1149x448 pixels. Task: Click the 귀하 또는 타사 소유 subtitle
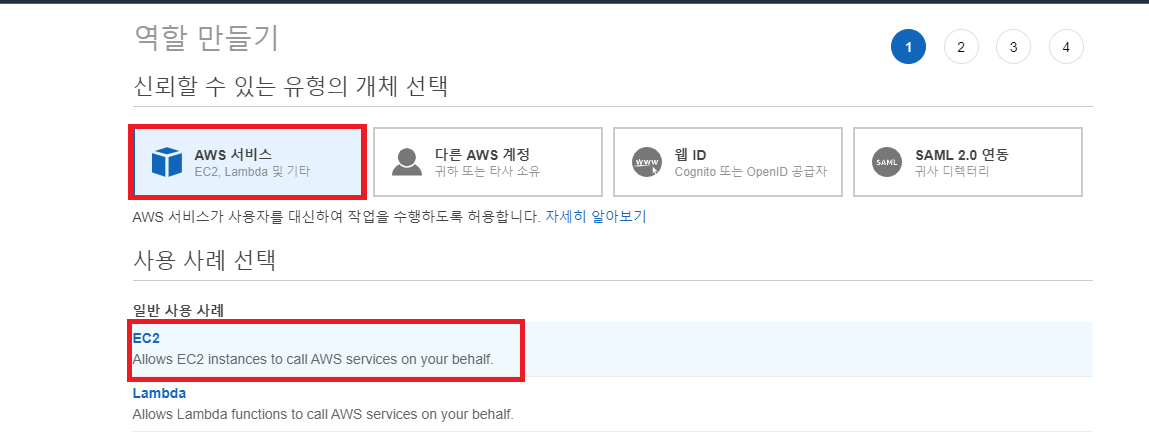[x=487, y=172]
